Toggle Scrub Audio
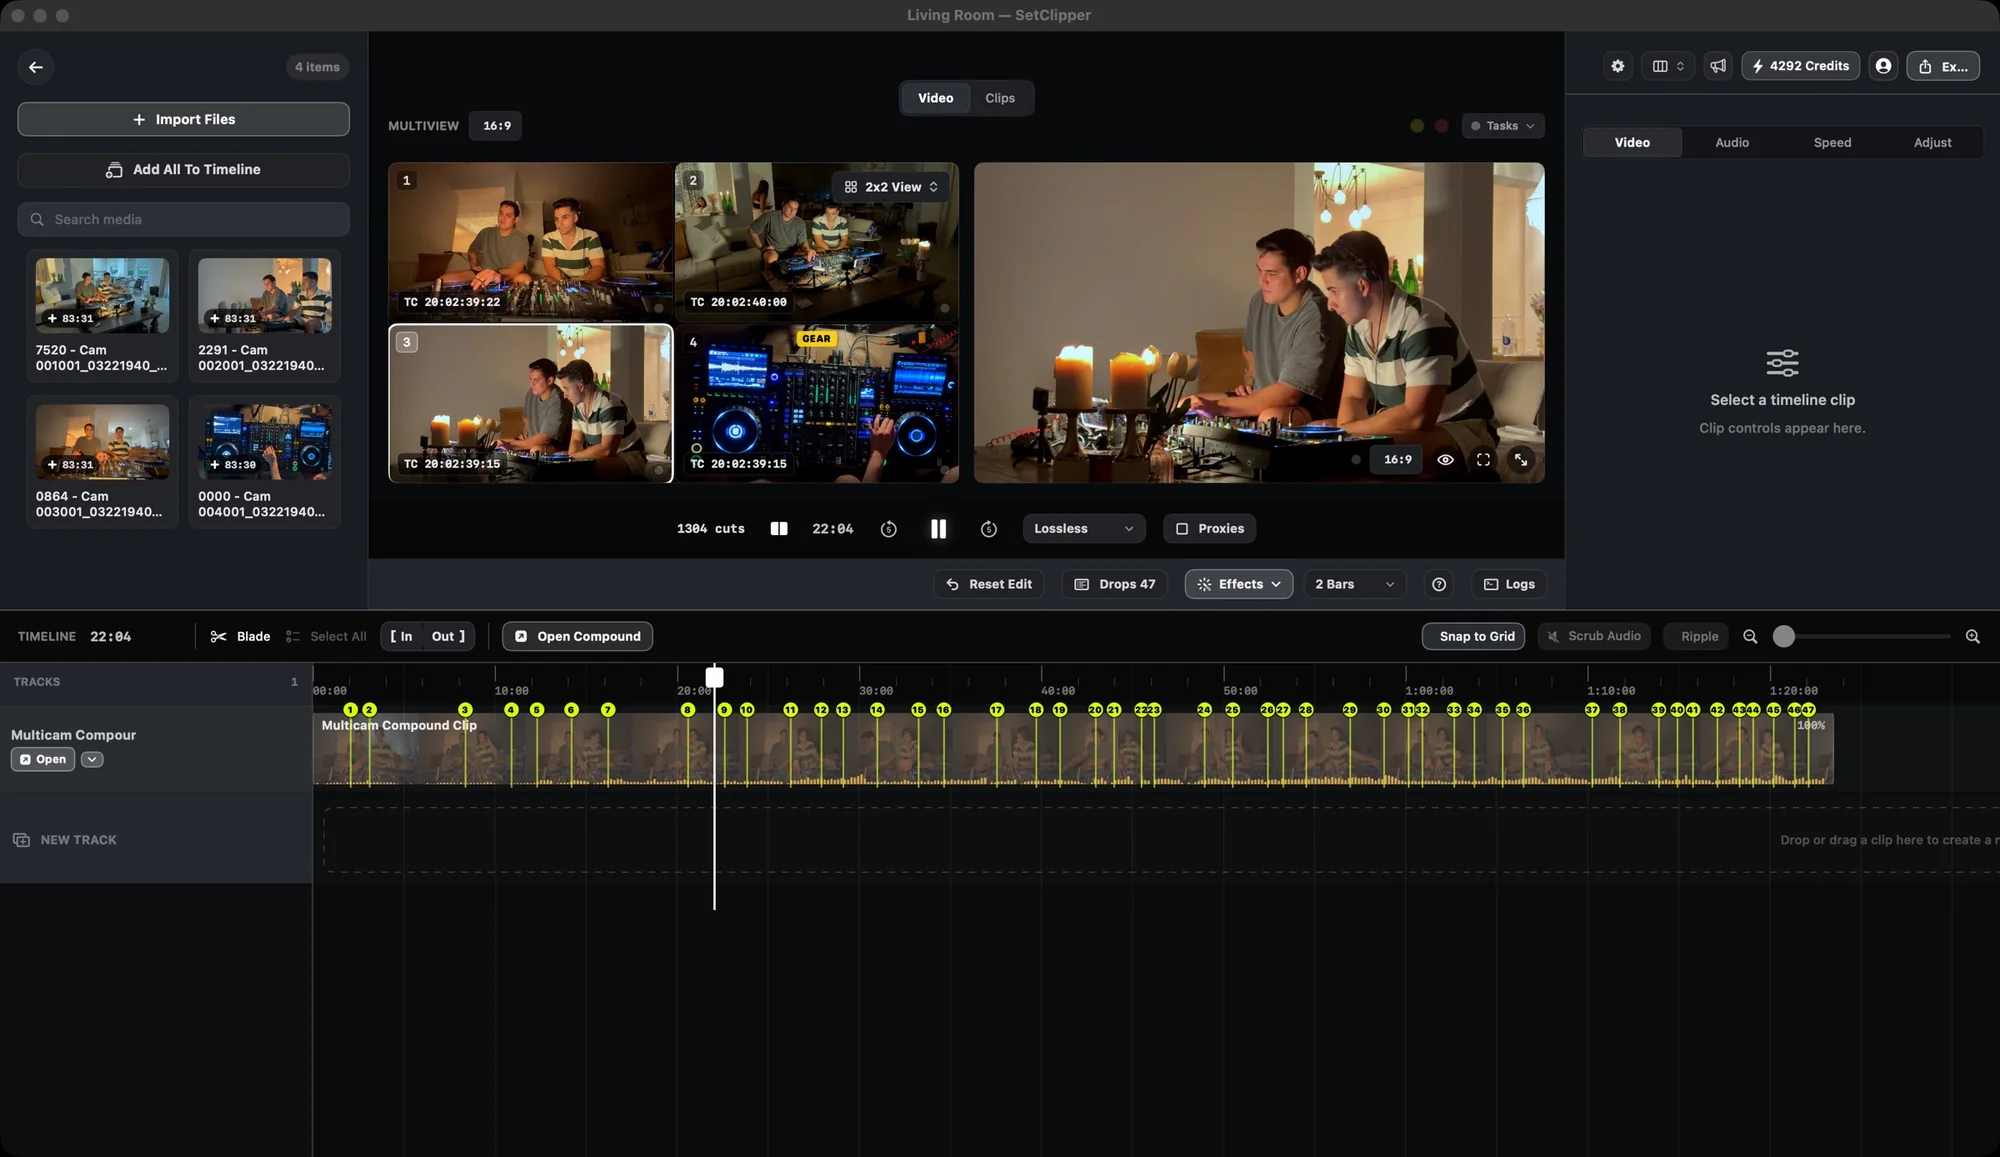The image size is (2000, 1157). [1593, 636]
